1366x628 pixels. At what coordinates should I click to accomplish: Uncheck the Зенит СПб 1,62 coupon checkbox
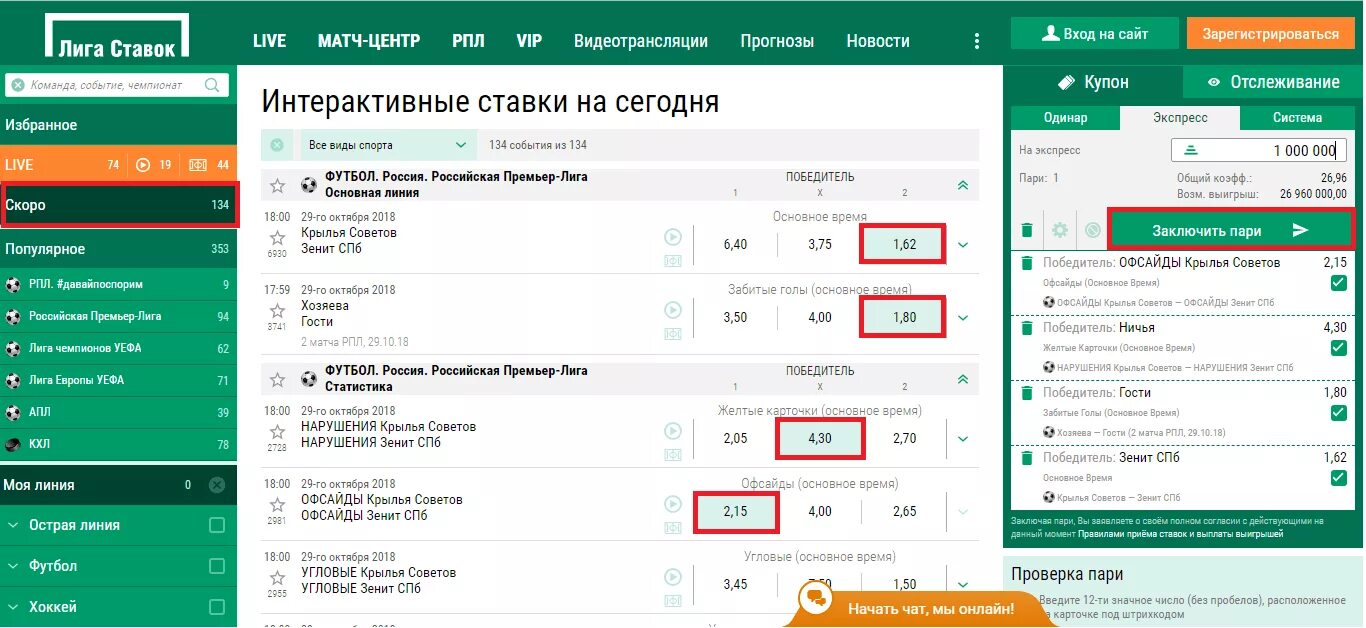tap(1338, 478)
